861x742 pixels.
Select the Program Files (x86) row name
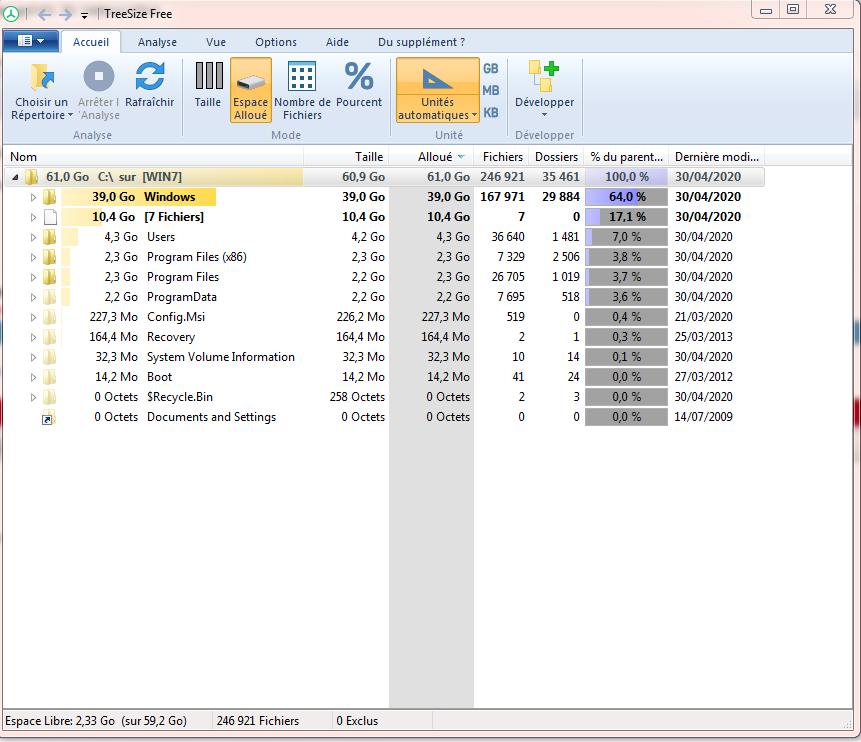pos(197,256)
